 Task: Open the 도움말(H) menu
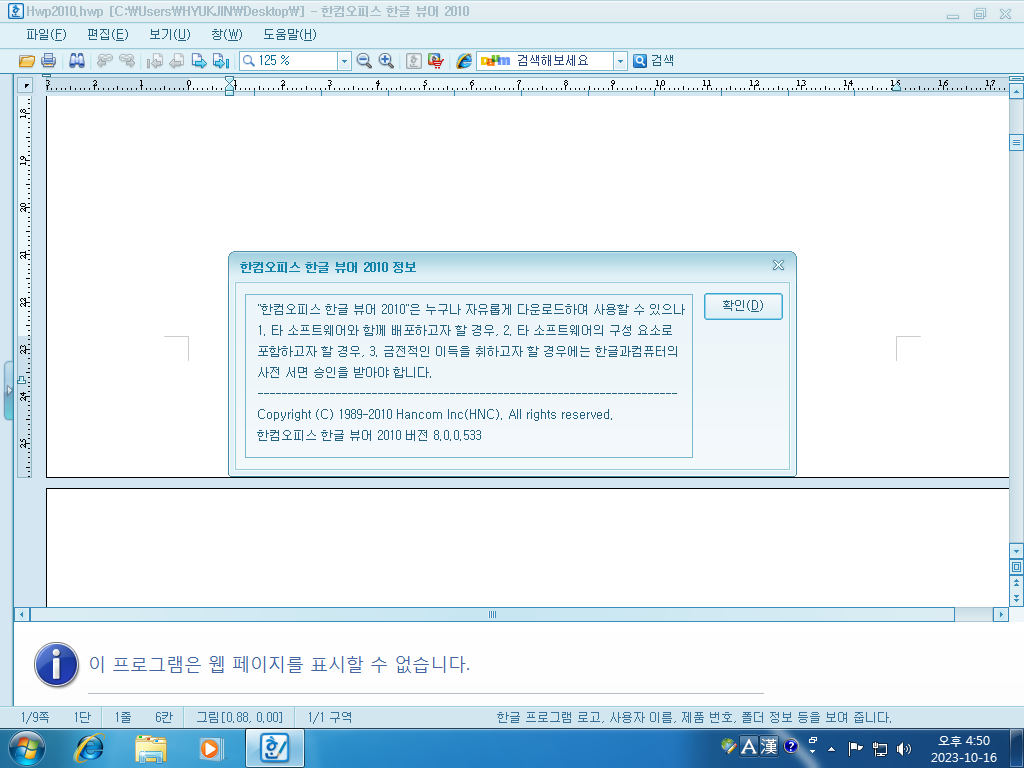click(290, 35)
